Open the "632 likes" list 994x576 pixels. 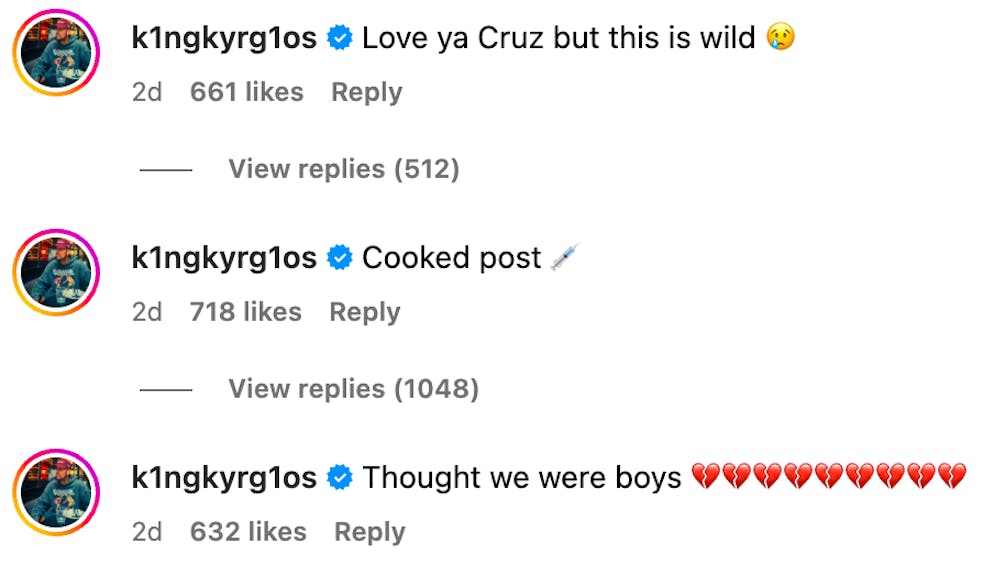[x=247, y=532]
